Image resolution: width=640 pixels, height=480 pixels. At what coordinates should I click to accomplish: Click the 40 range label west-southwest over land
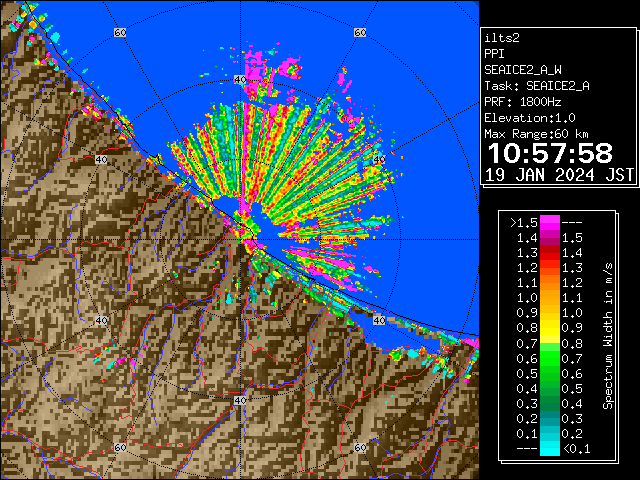click(101, 320)
